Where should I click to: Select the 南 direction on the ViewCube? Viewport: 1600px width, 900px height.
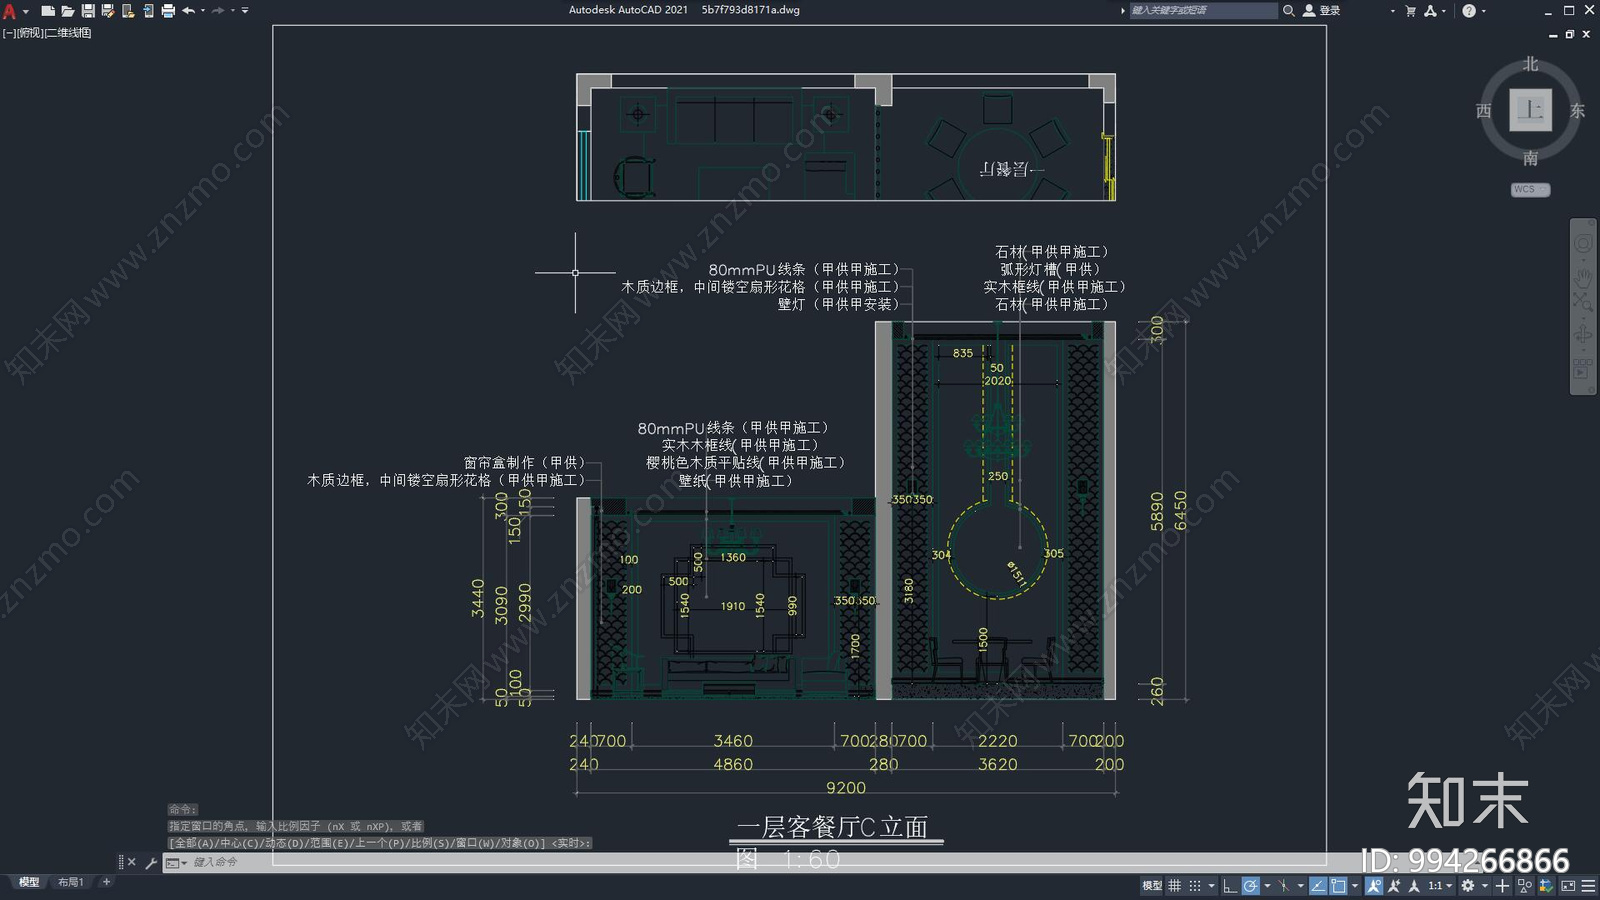1530,158
